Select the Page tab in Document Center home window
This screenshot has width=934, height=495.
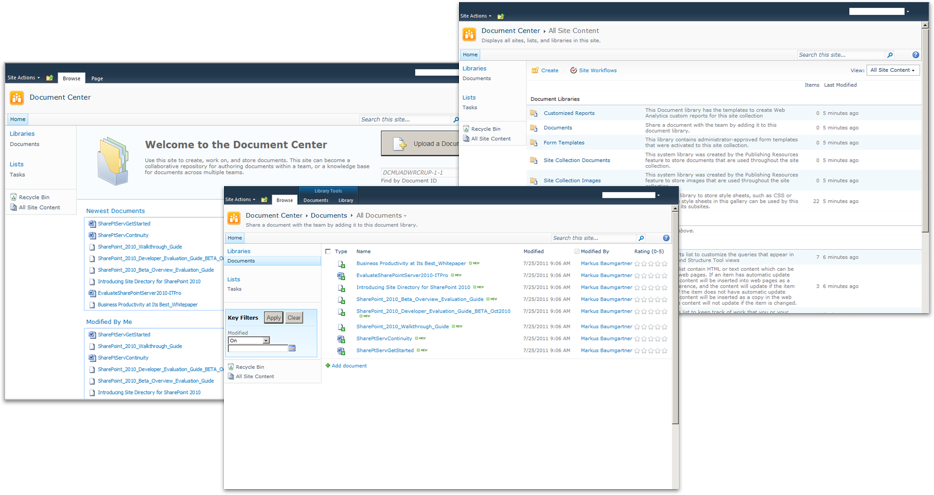point(97,79)
